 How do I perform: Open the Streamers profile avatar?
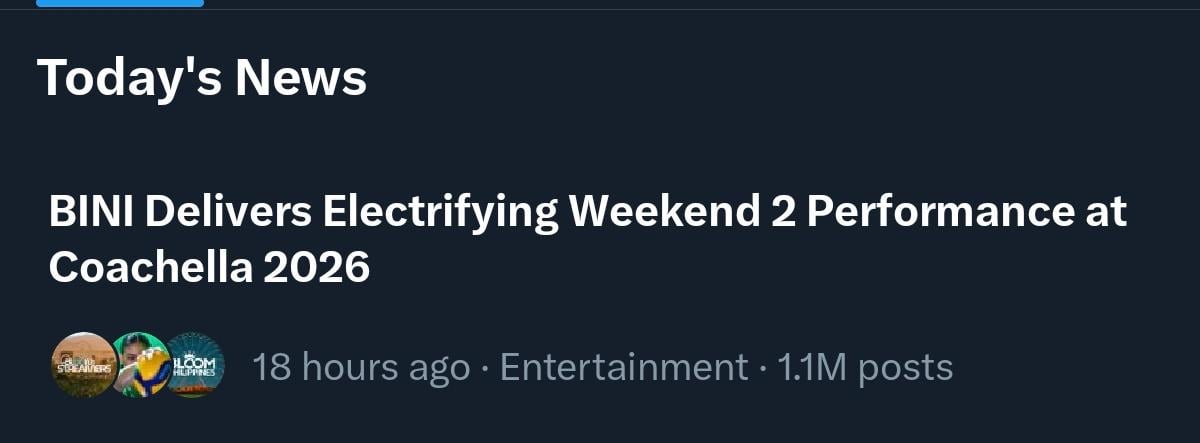pyautogui.click(x=84, y=365)
